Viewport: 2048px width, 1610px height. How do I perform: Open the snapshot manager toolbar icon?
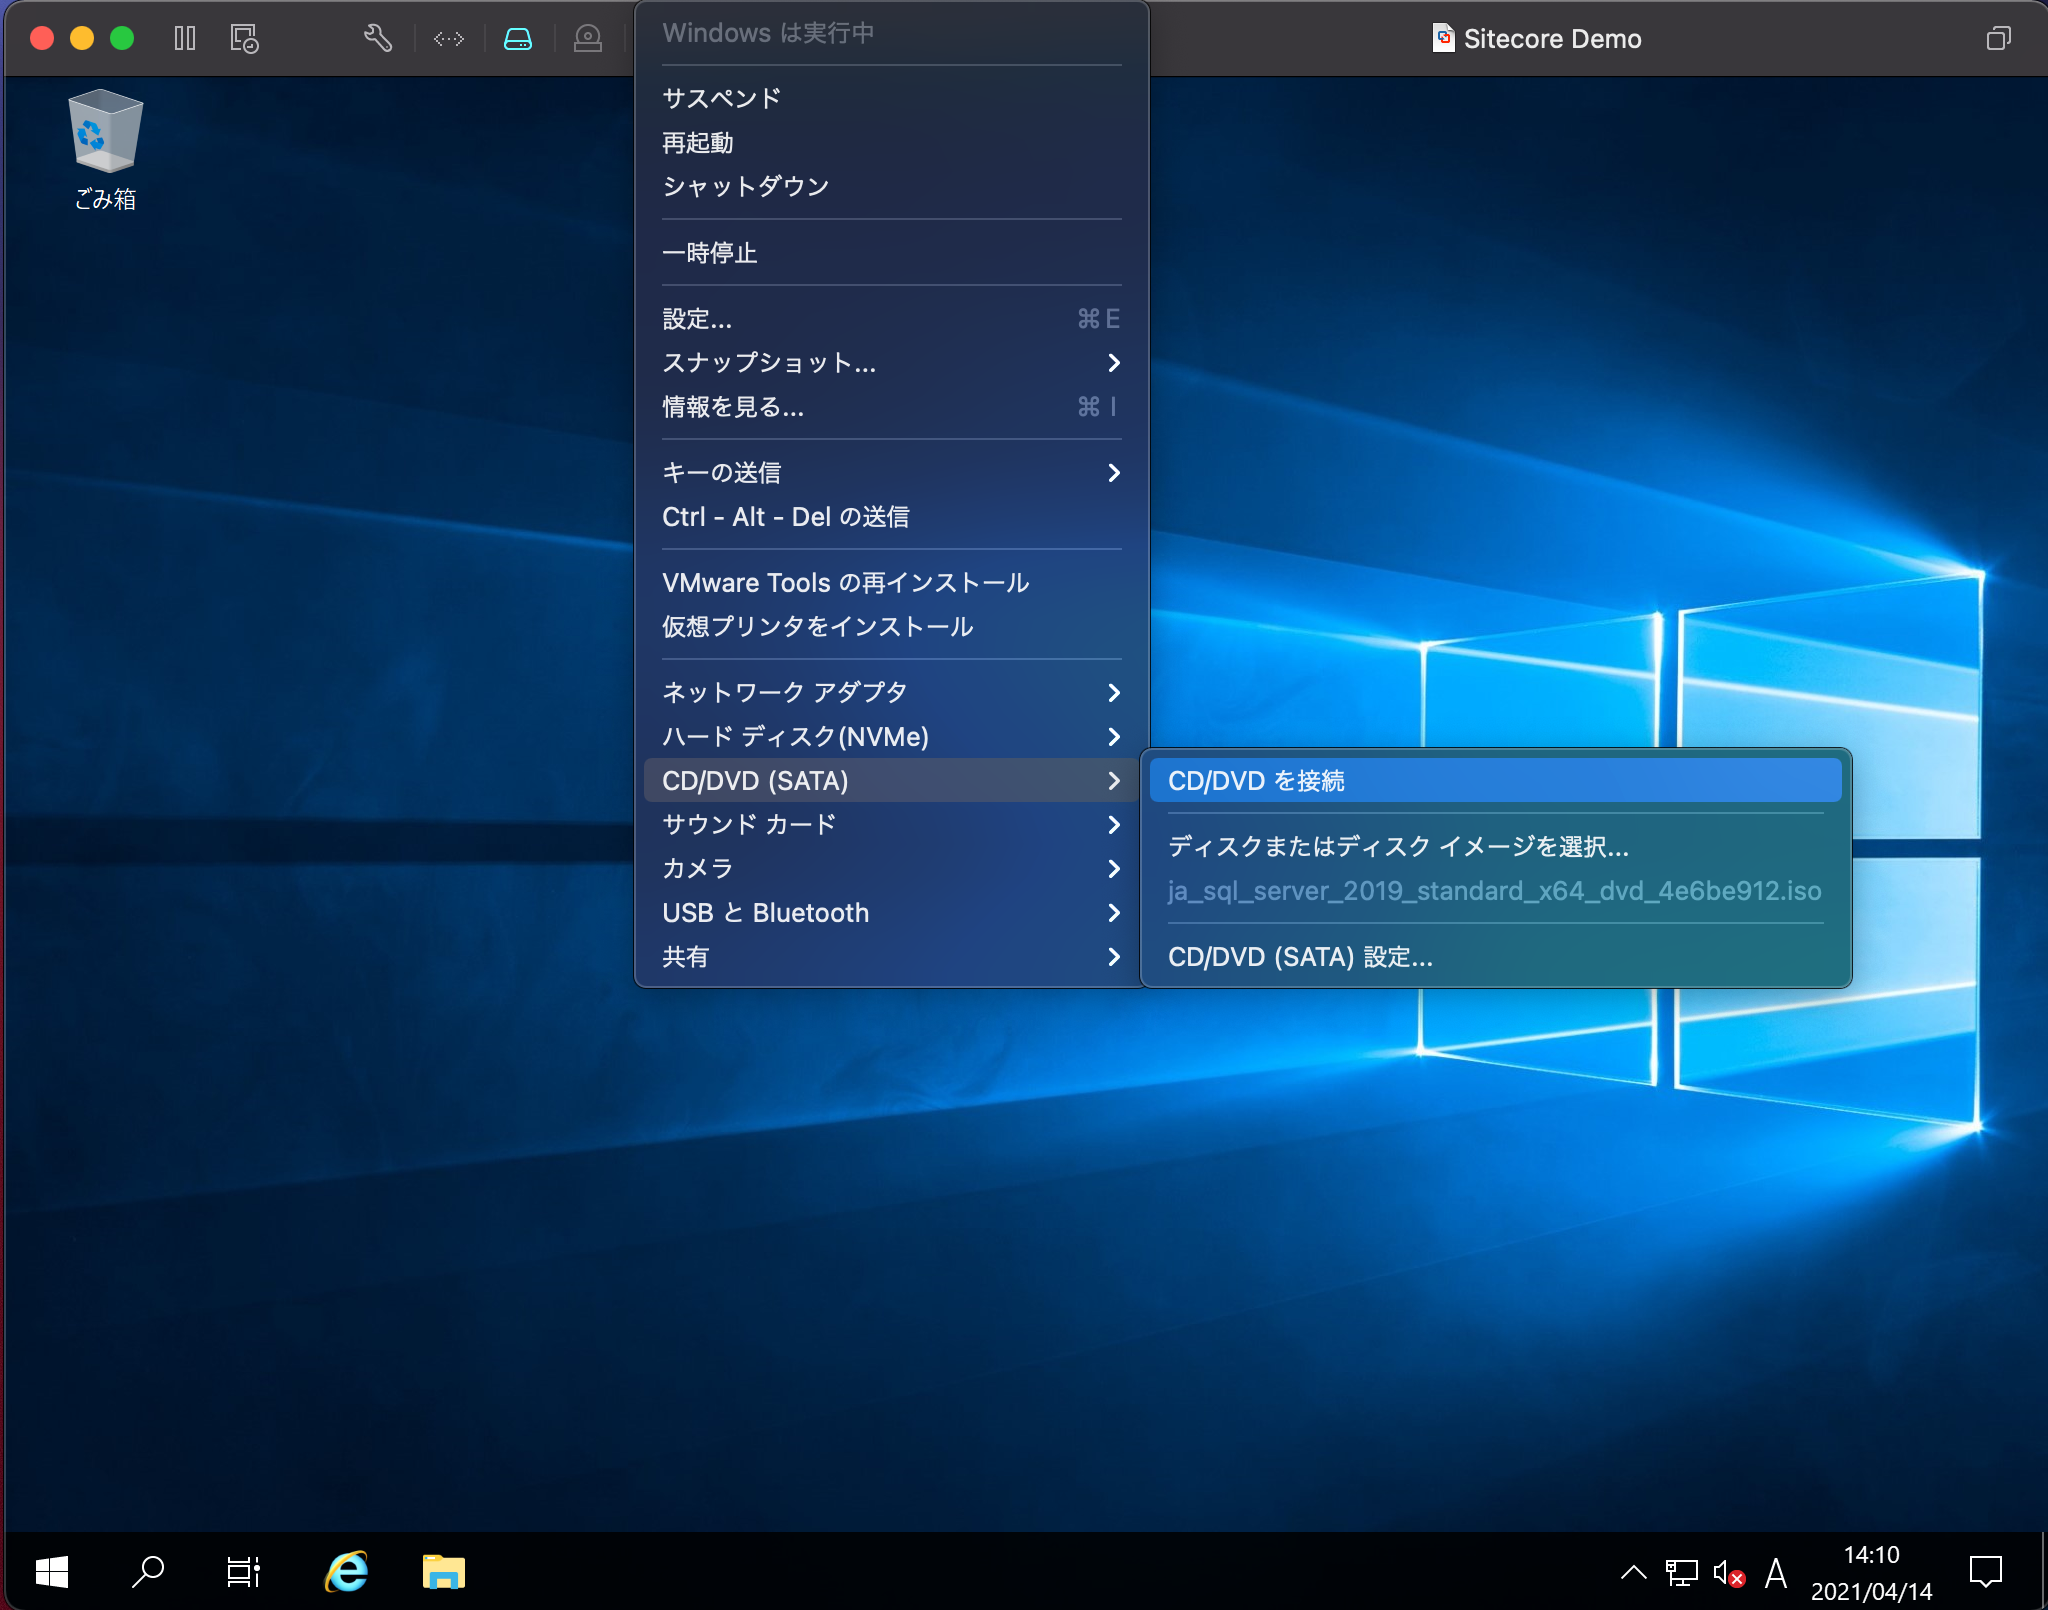pos(244,39)
